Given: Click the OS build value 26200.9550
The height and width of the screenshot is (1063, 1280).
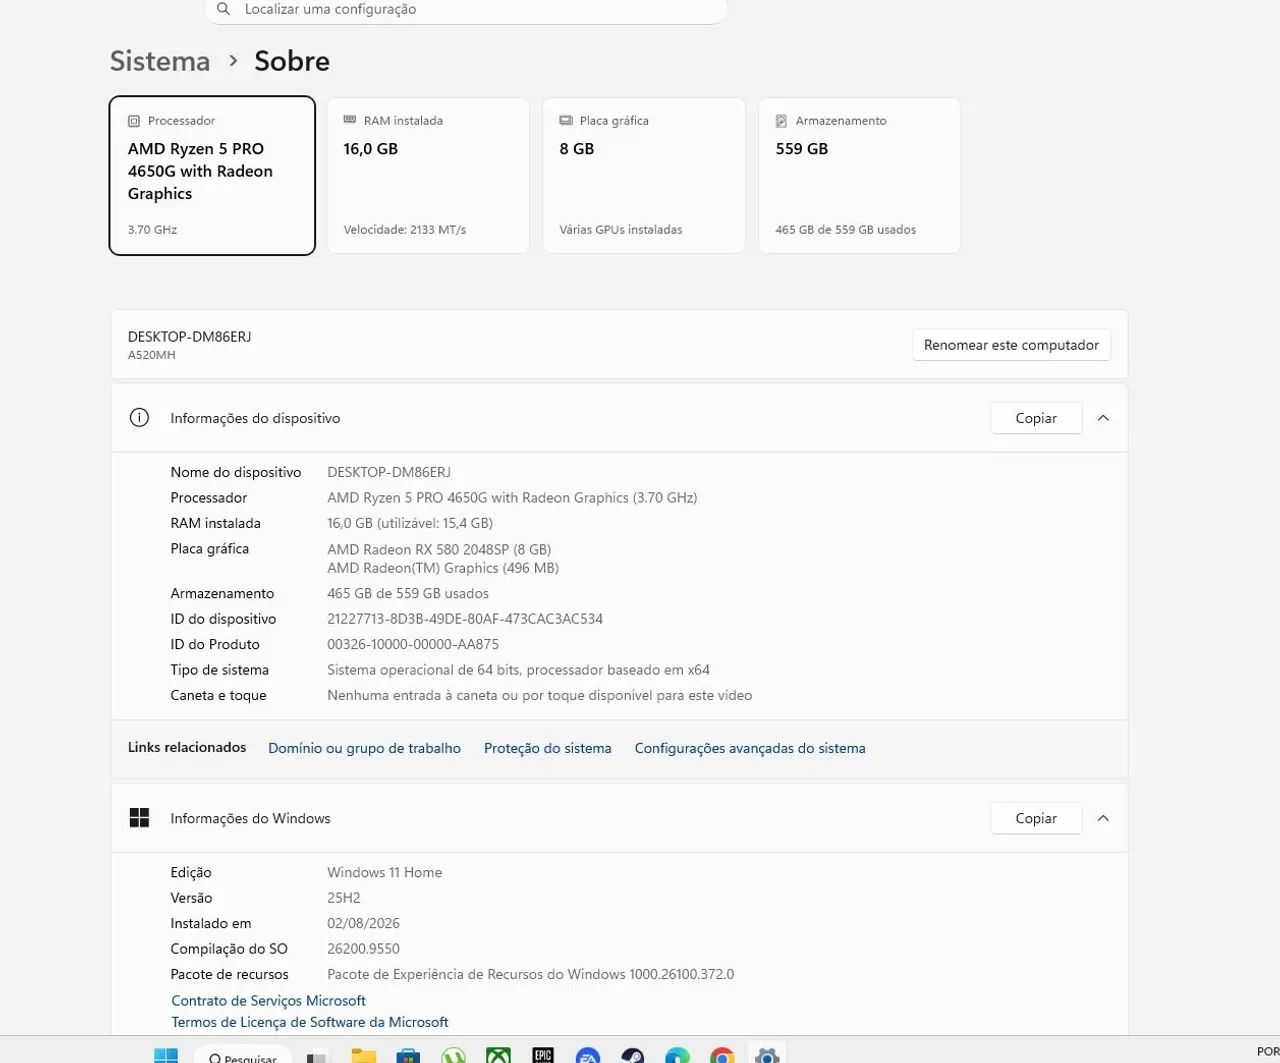Looking at the screenshot, I should click(363, 948).
